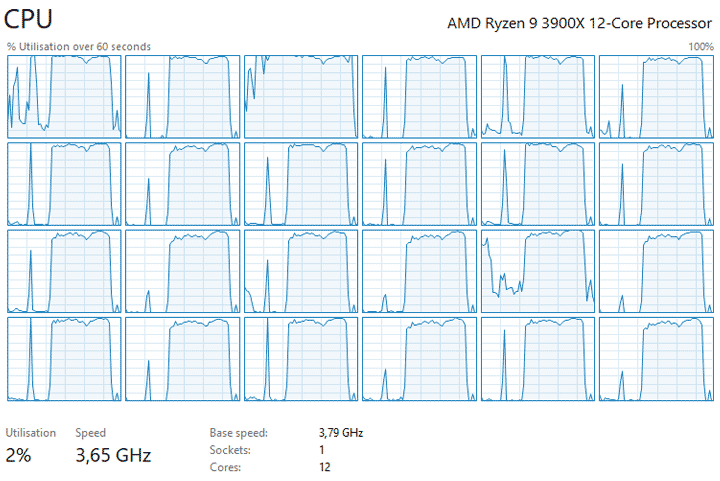
Task: Click the Base speed 3,79 GHz value
Action: [340, 433]
